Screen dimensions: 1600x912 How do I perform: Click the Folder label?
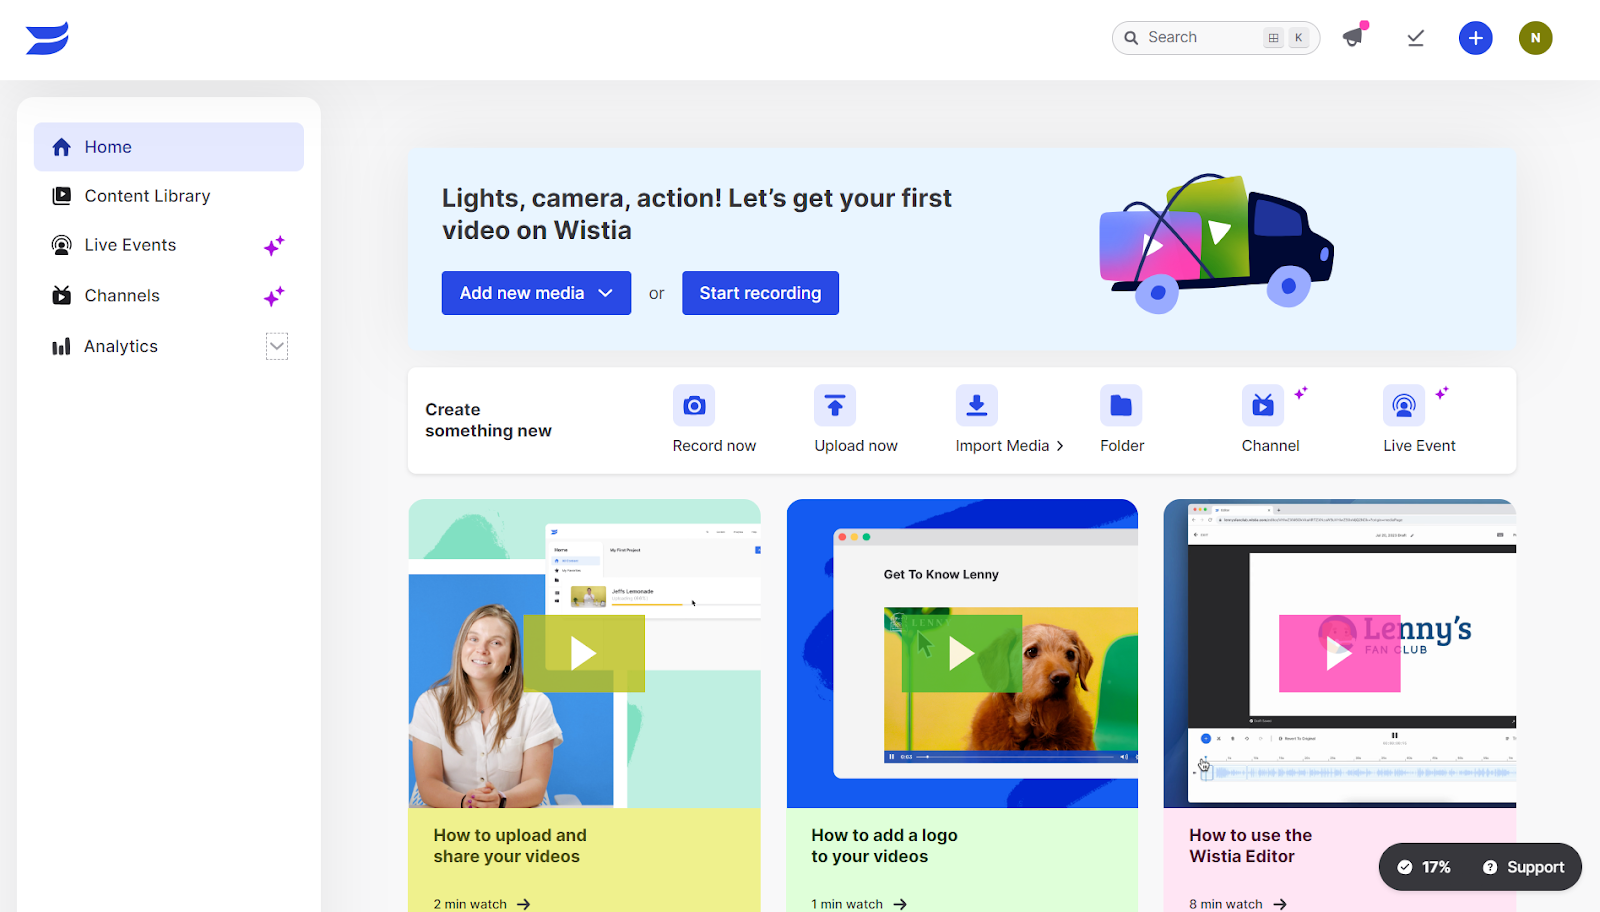point(1122,446)
